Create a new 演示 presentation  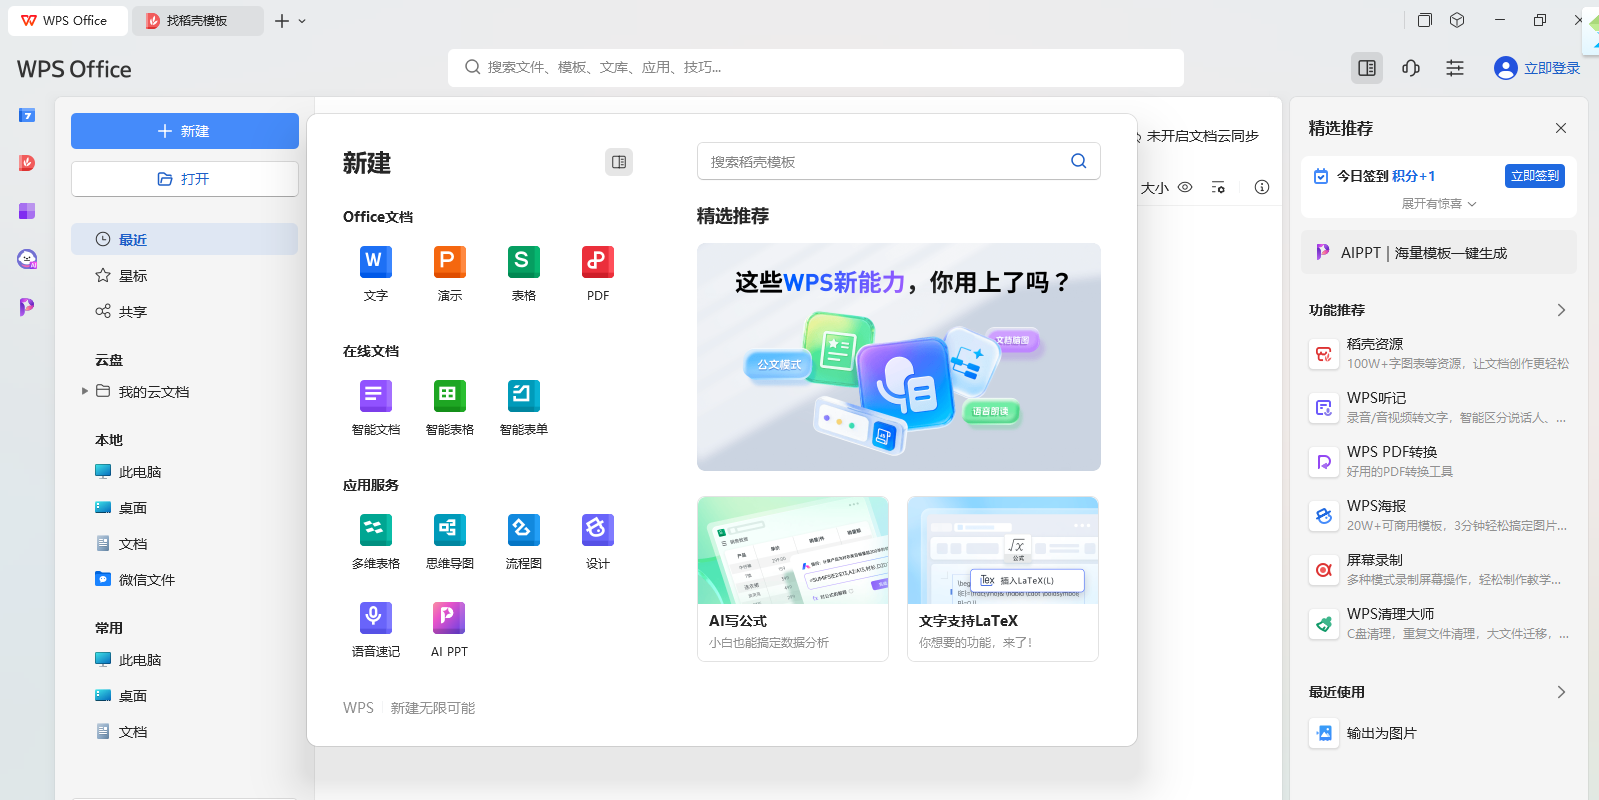pyautogui.click(x=450, y=273)
